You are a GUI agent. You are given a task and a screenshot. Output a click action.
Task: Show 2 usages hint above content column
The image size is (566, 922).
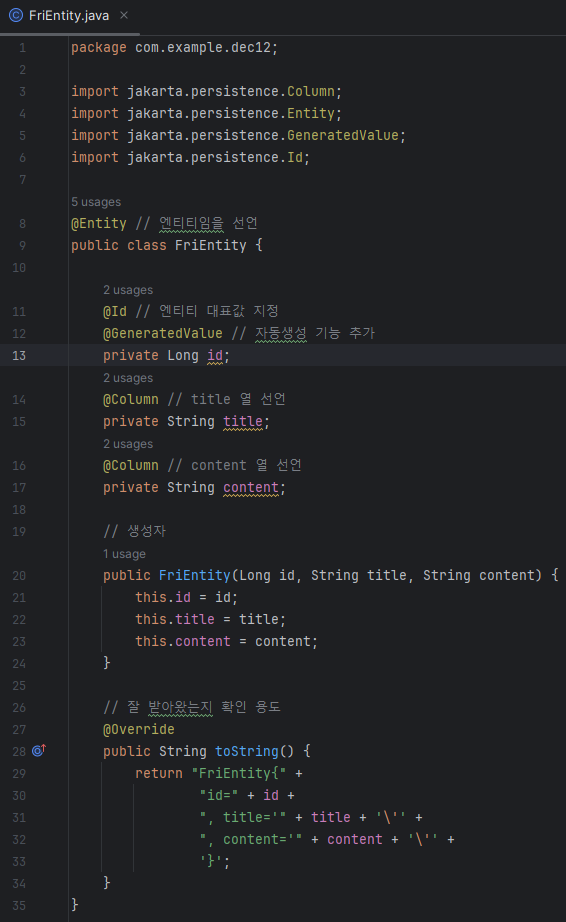[128, 444]
